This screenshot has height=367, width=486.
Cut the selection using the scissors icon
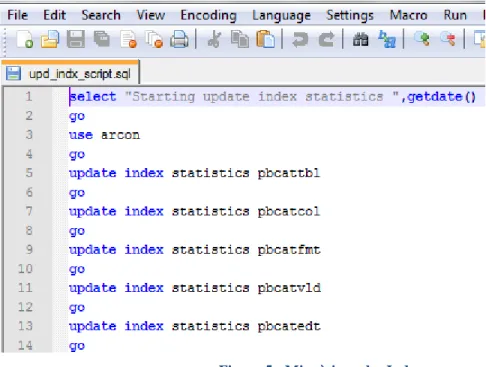[214, 39]
